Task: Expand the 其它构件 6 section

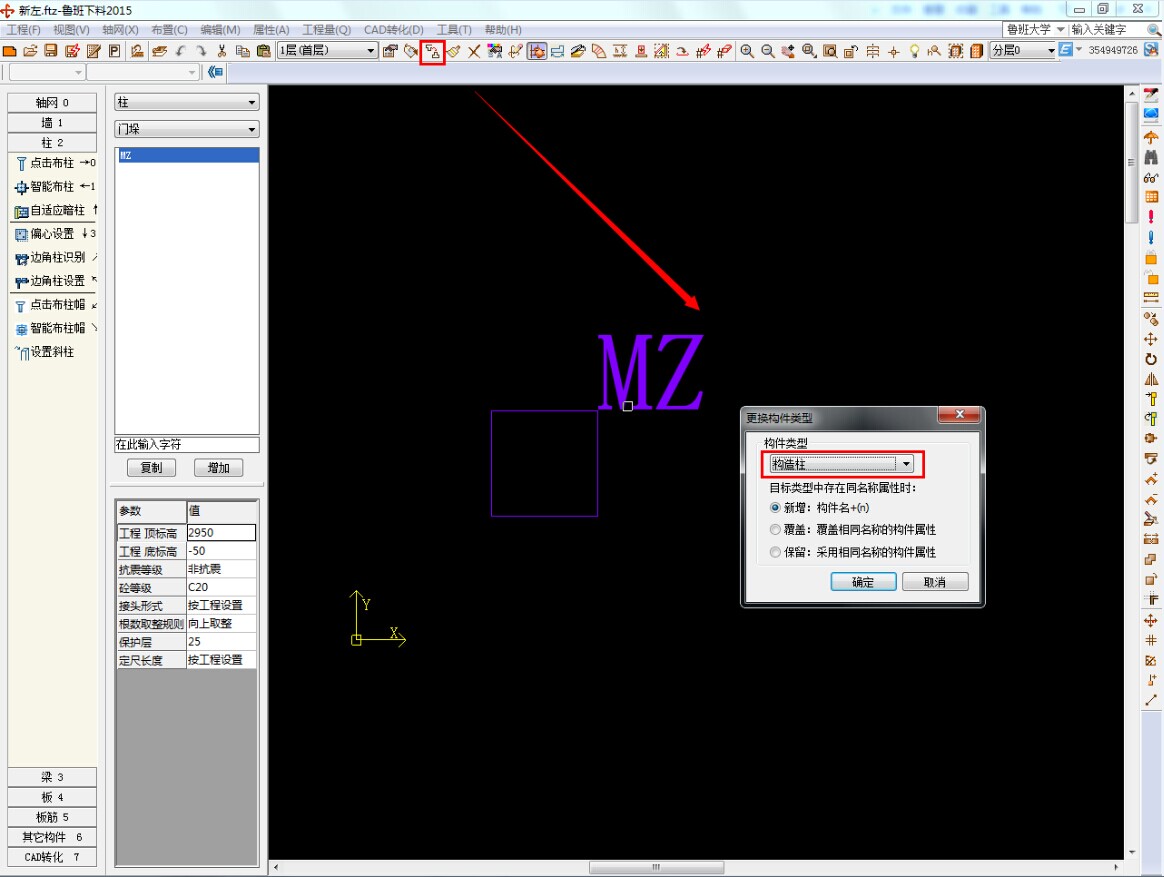Action: (52, 838)
